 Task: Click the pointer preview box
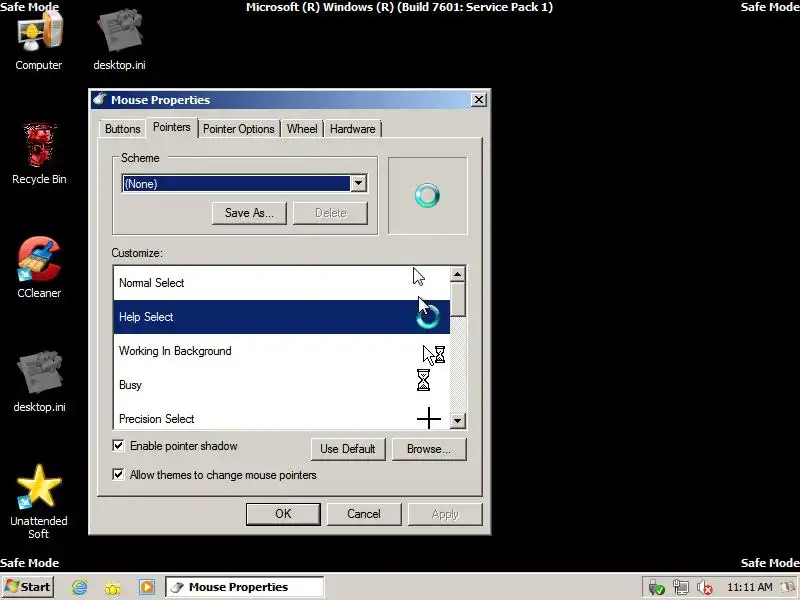click(428, 195)
